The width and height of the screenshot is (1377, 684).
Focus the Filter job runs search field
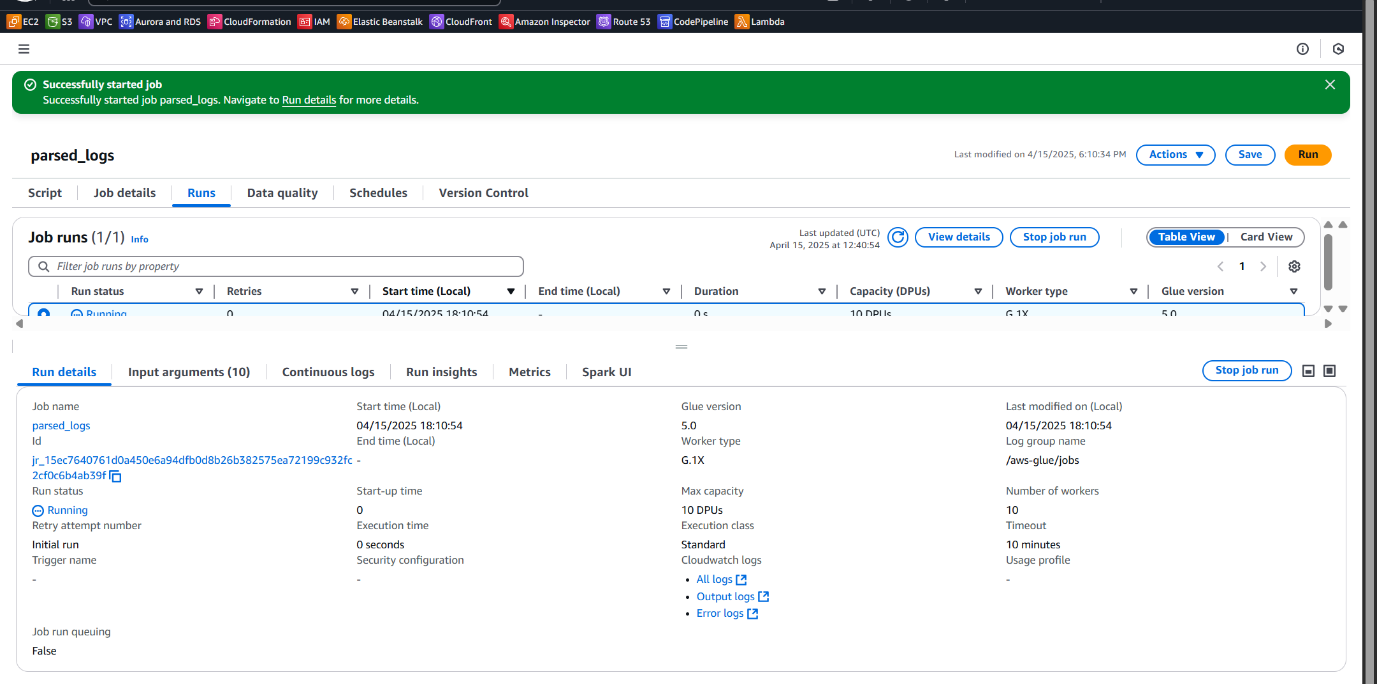click(276, 267)
